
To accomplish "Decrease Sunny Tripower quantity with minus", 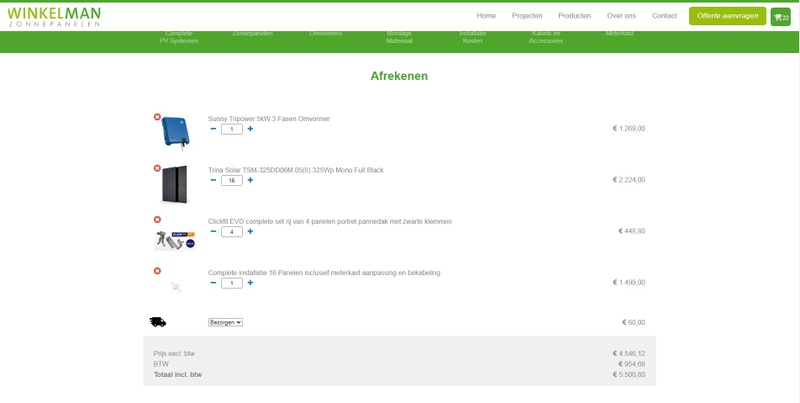I will click(213, 129).
